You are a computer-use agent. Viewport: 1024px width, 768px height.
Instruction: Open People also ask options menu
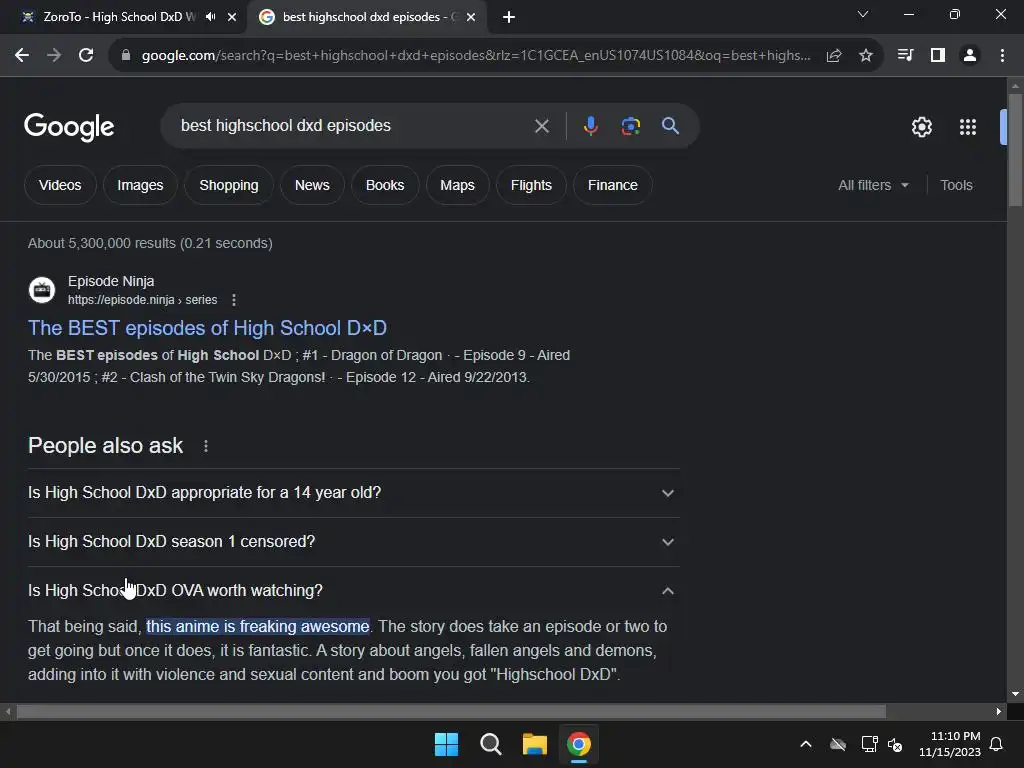[x=206, y=446]
